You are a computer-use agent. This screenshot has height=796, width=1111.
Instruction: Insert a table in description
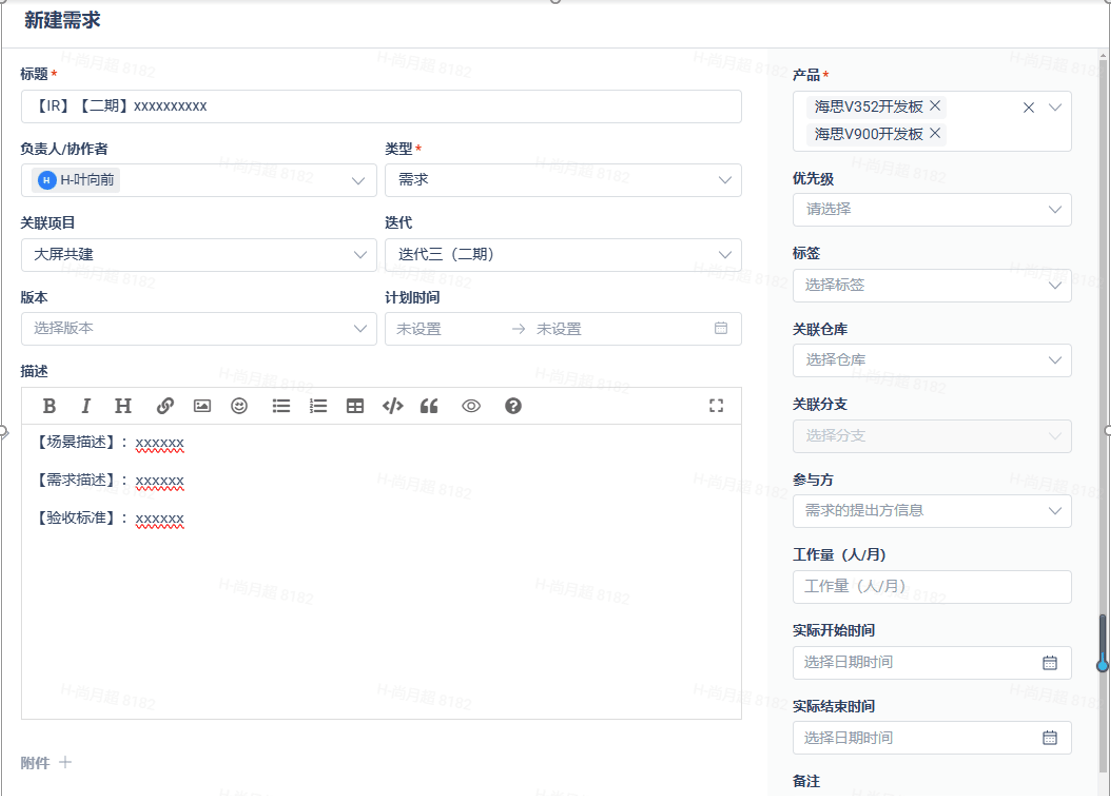[x=355, y=406]
